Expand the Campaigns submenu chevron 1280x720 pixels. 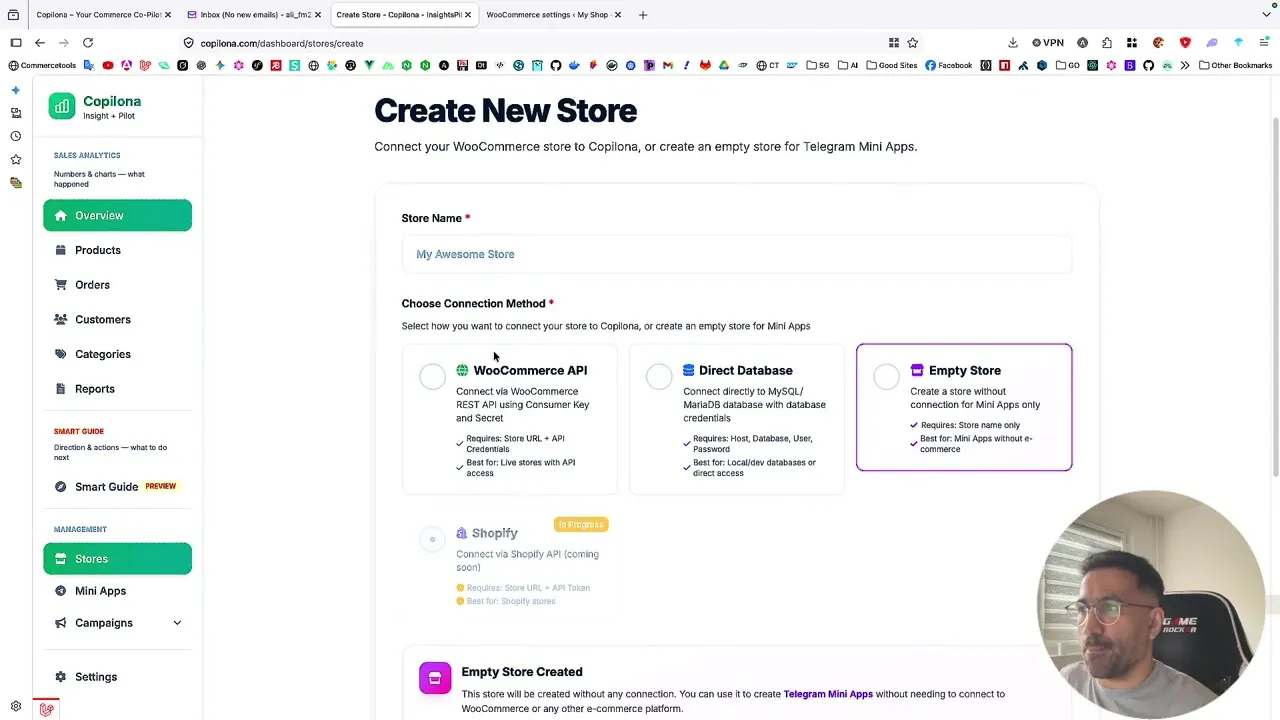tap(177, 623)
